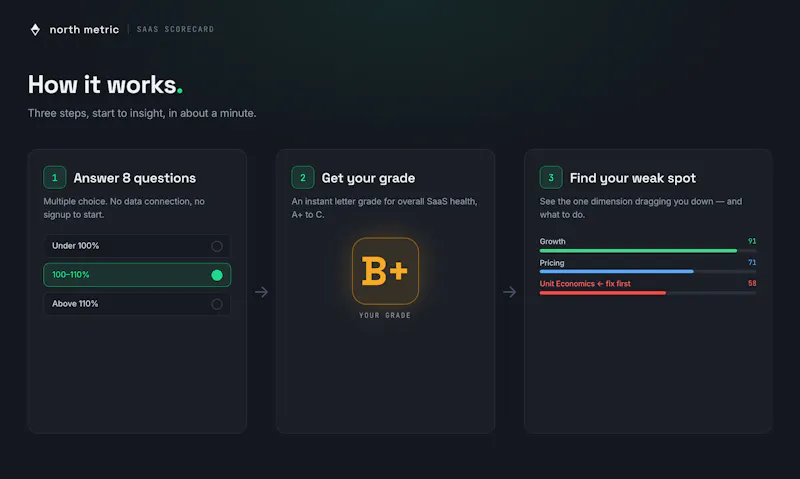Click the 'Answer 8 questions' heading

[135, 178]
